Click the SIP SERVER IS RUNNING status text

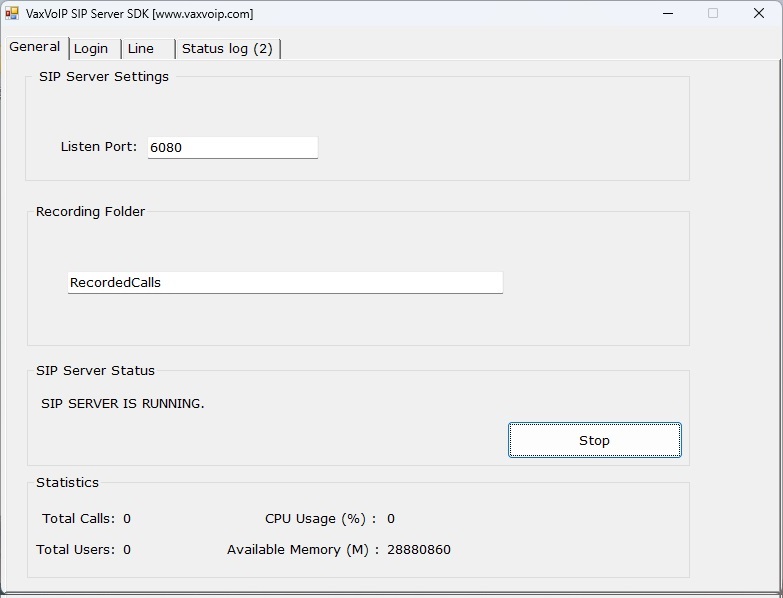(123, 404)
